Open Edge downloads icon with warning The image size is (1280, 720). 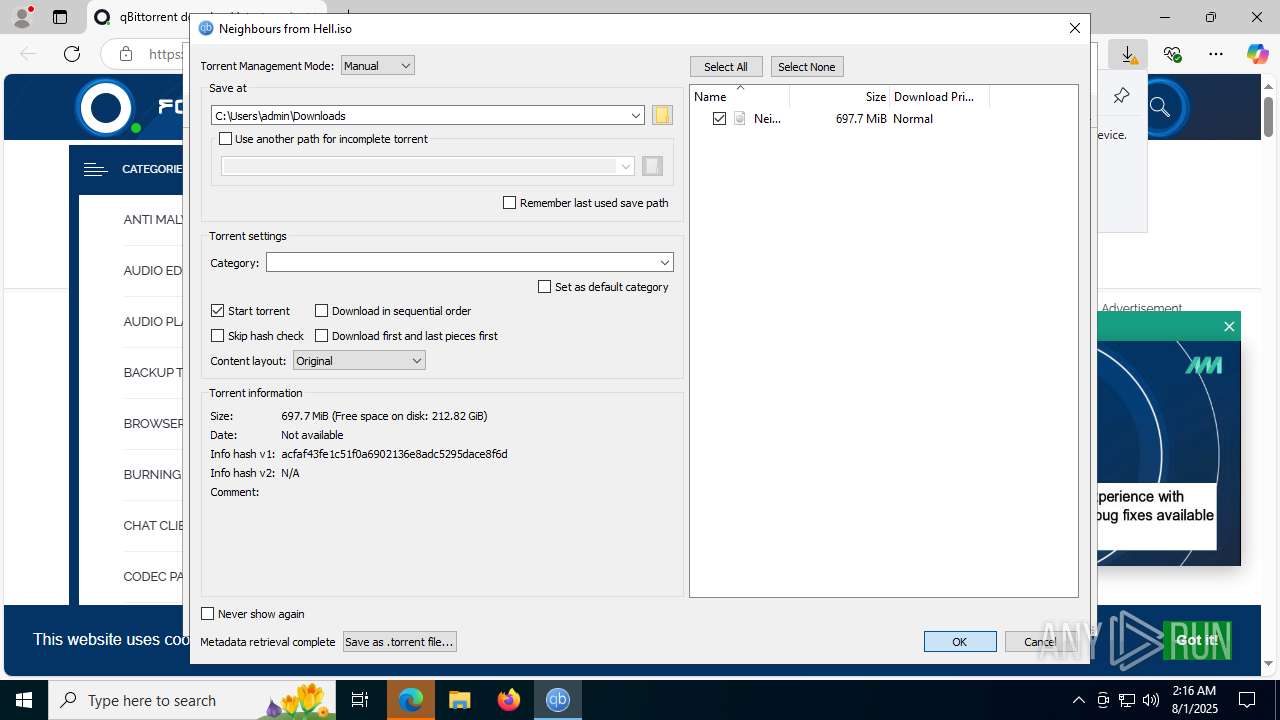pos(1128,54)
